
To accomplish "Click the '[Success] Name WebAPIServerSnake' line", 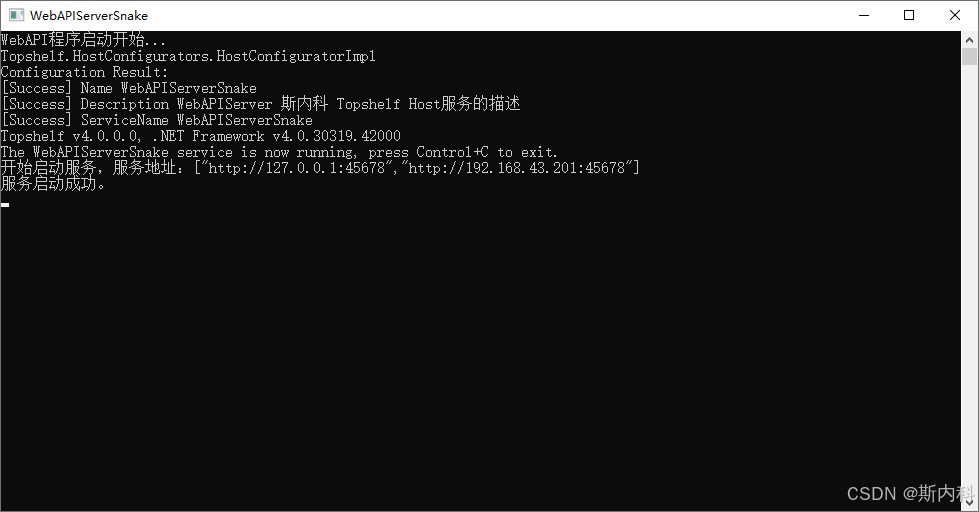I will click(129, 88).
